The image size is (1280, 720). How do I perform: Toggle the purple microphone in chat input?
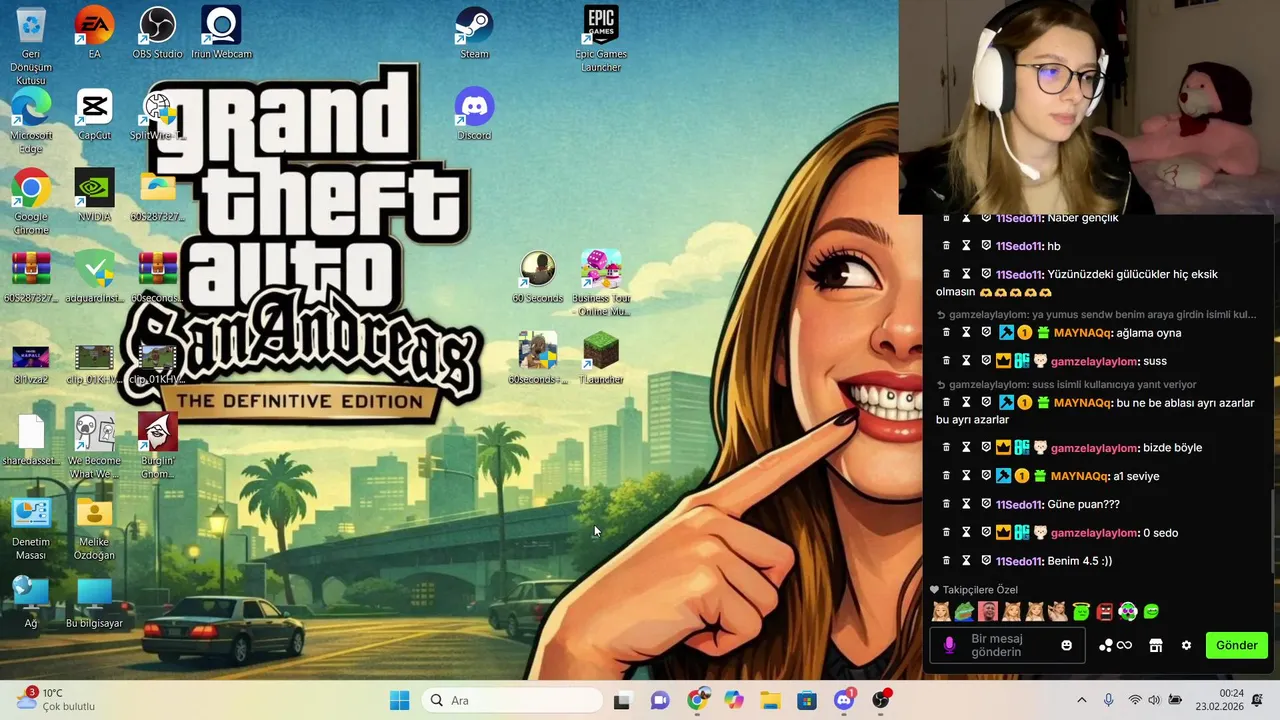[949, 645]
